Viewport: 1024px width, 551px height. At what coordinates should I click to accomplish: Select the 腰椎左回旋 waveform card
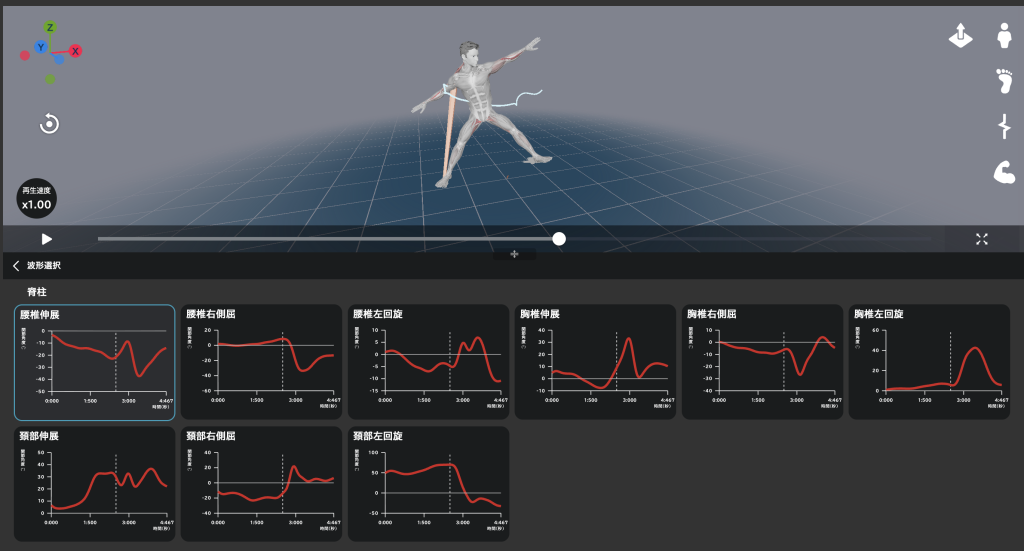[x=428, y=362]
